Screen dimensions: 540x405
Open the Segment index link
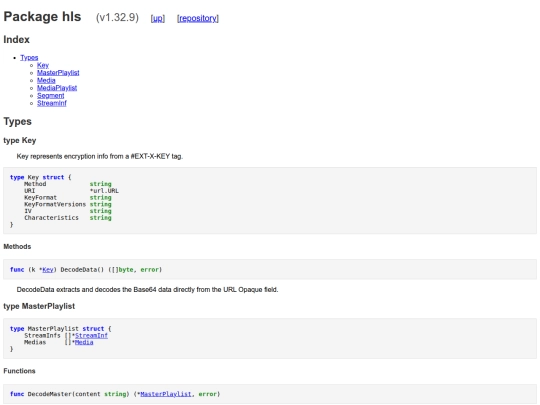51,95
